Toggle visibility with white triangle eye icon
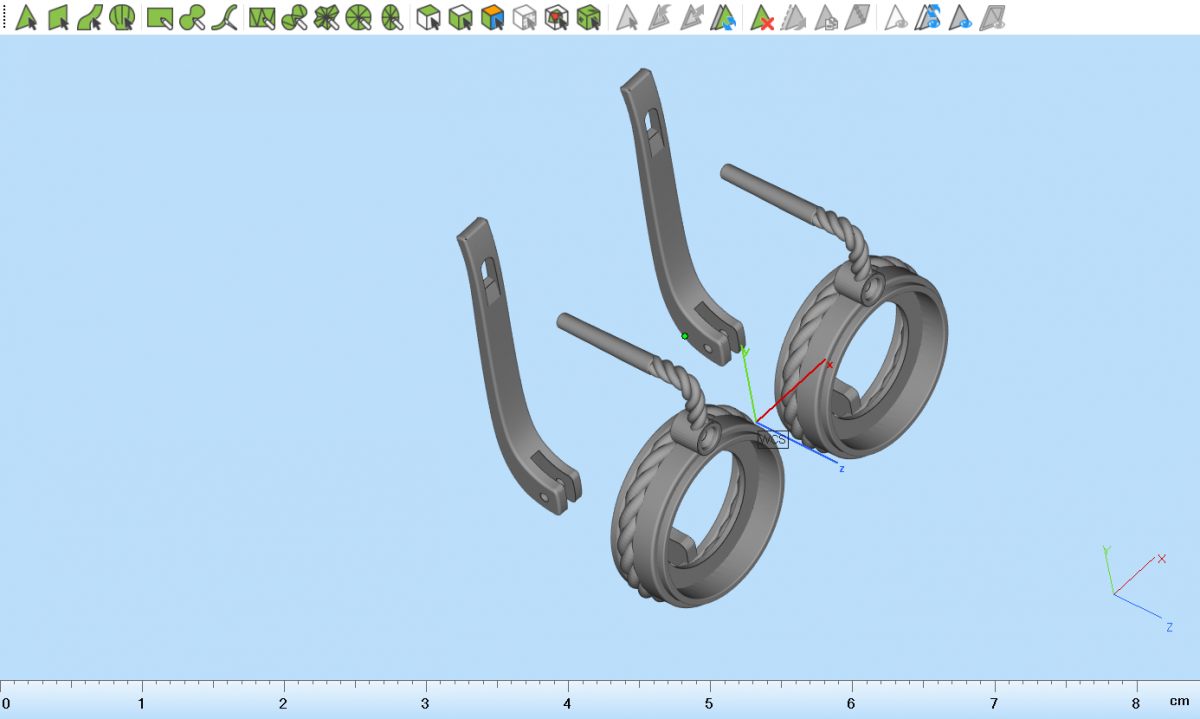This screenshot has height=719, width=1200. point(896,17)
